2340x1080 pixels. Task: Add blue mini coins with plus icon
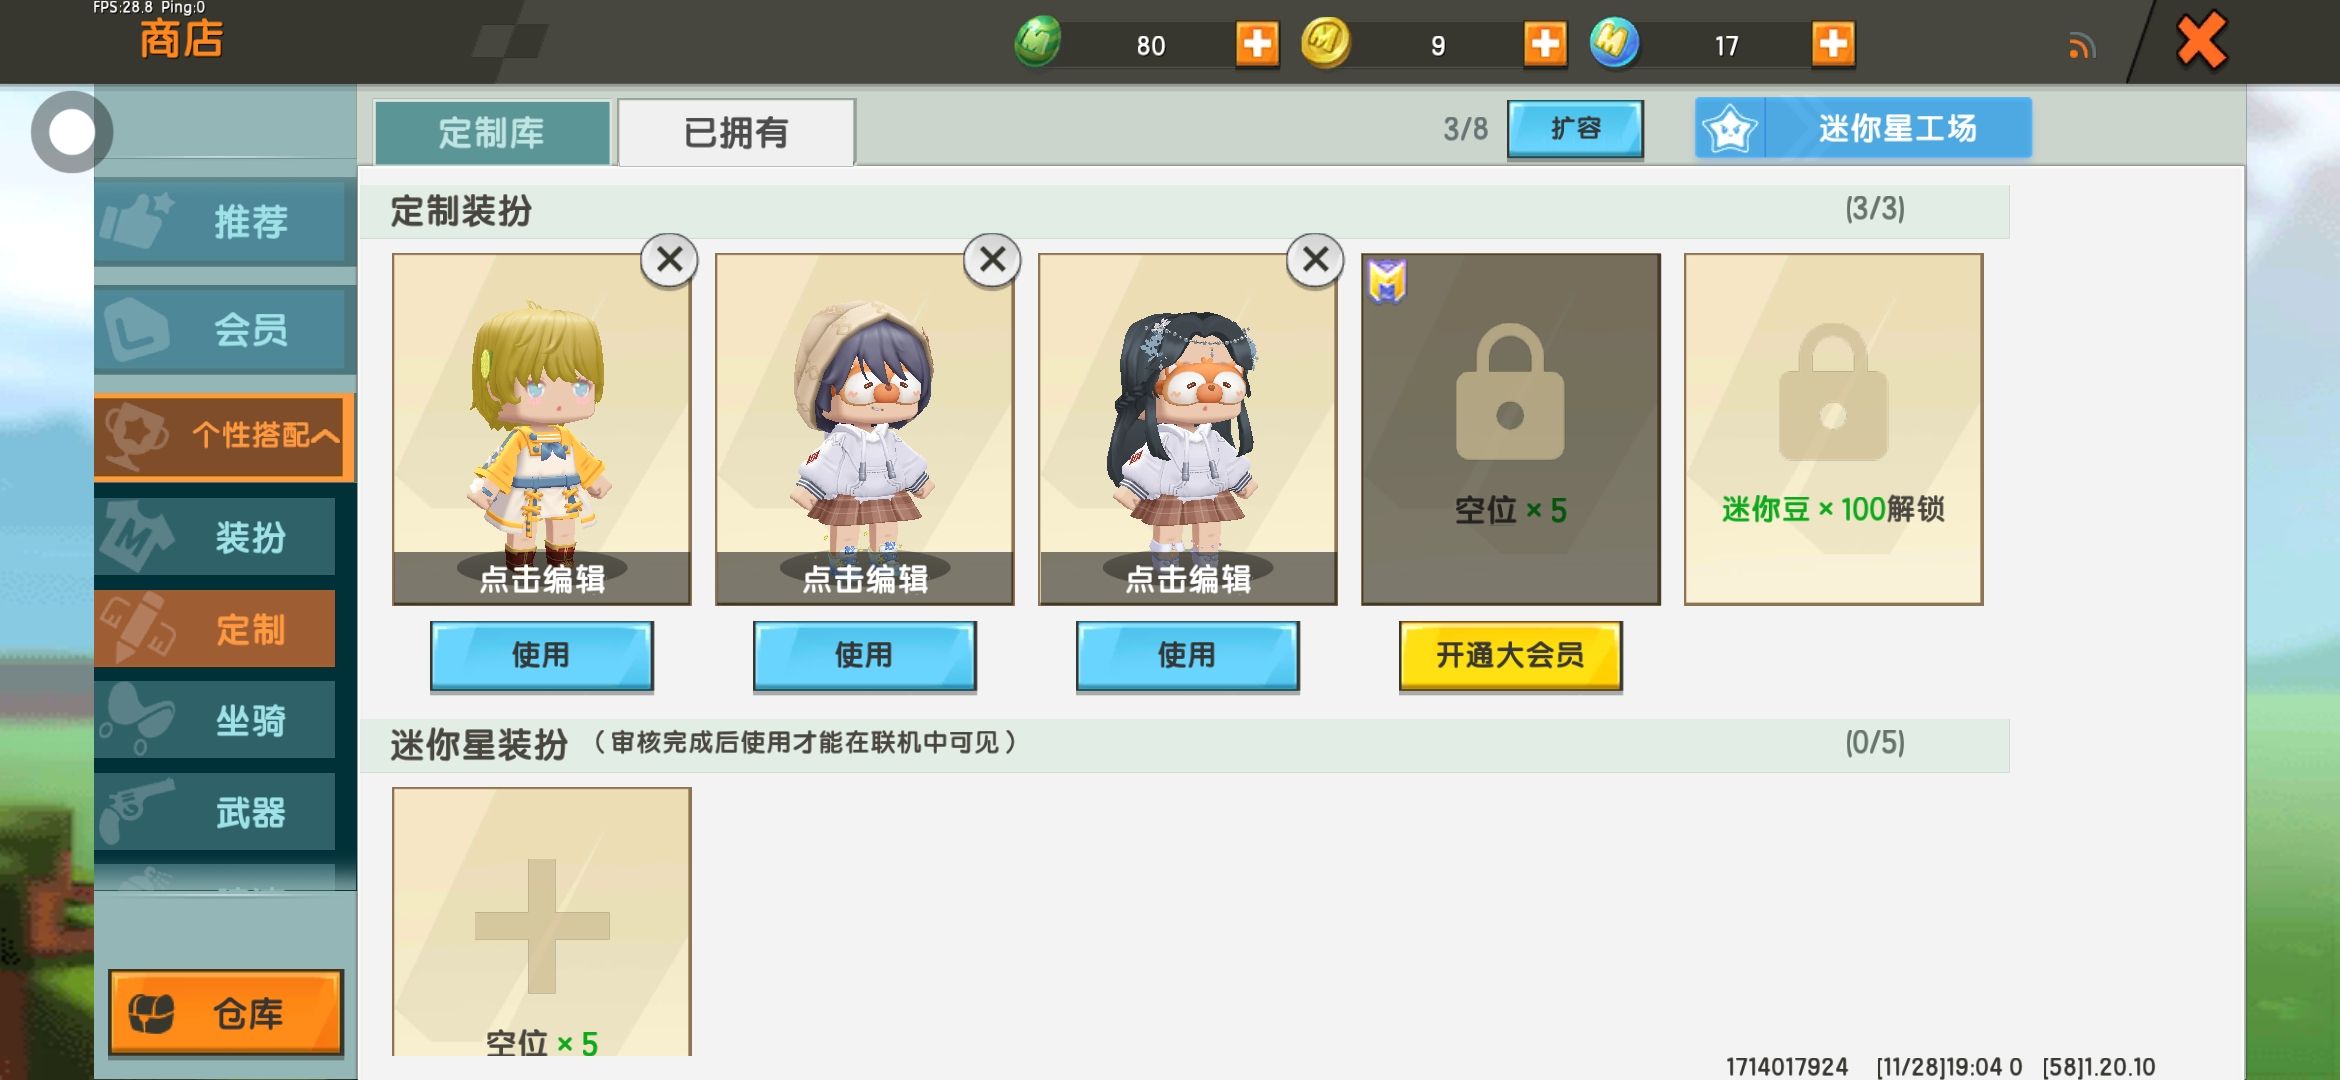point(1833,44)
